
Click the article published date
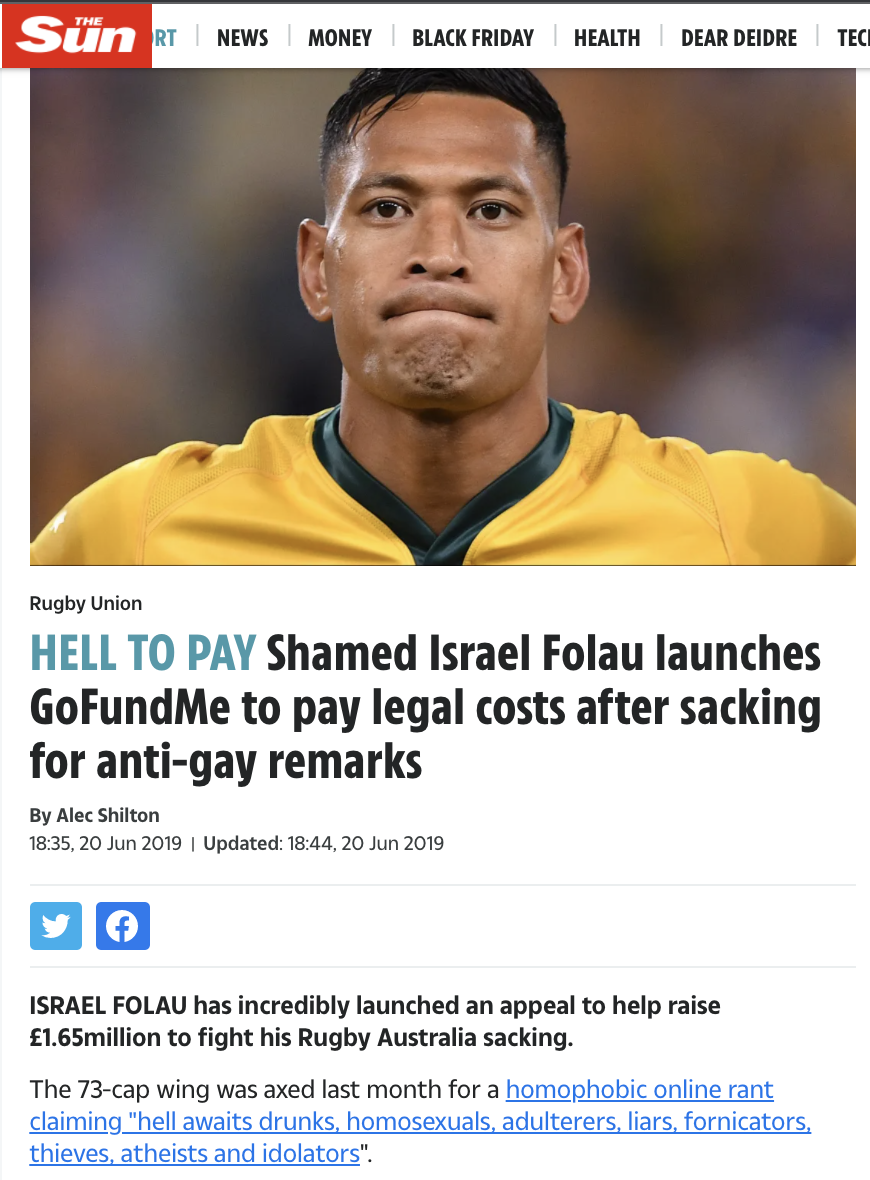click(x=105, y=844)
